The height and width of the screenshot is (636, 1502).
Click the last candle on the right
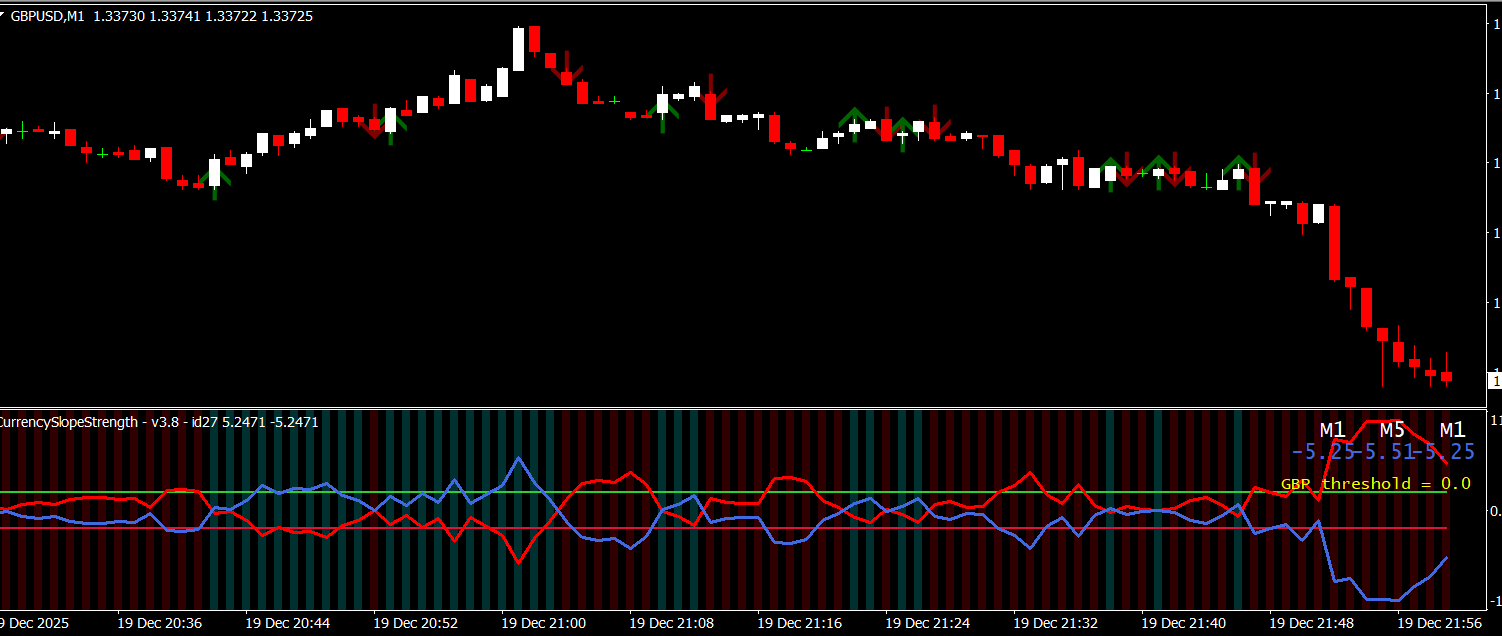click(1446, 376)
